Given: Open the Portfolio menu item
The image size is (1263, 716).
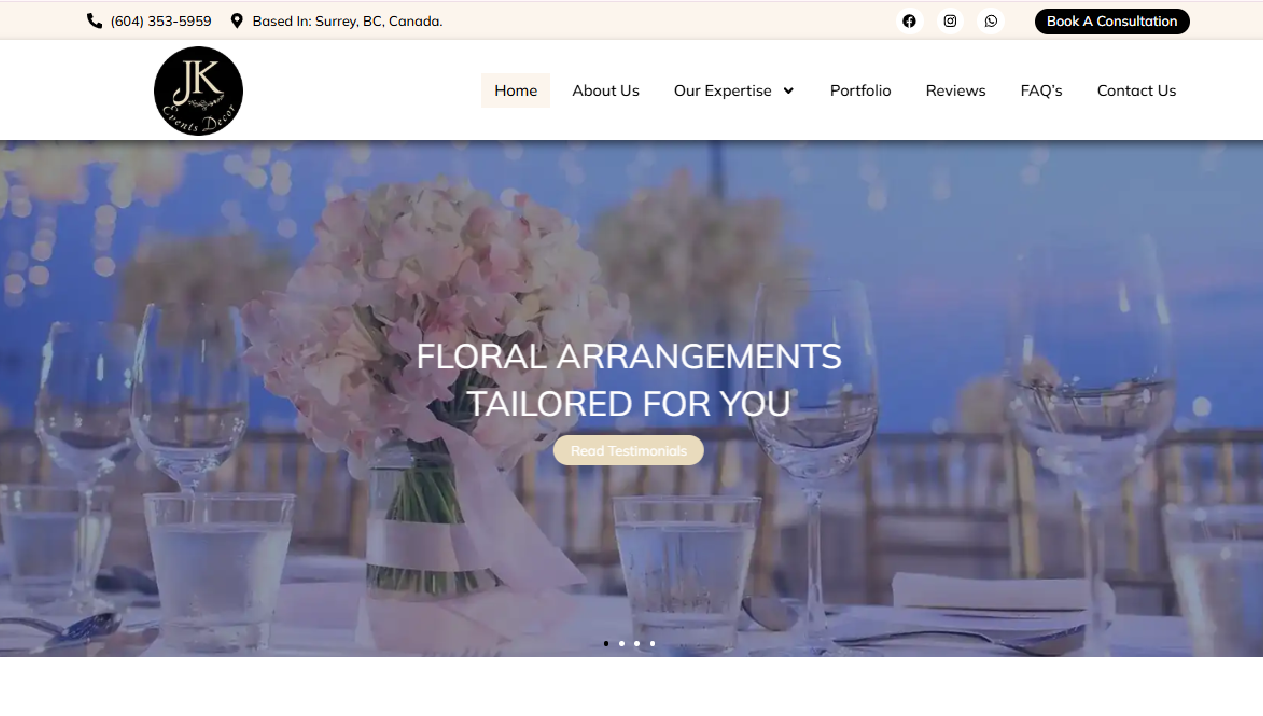Looking at the screenshot, I should [860, 91].
